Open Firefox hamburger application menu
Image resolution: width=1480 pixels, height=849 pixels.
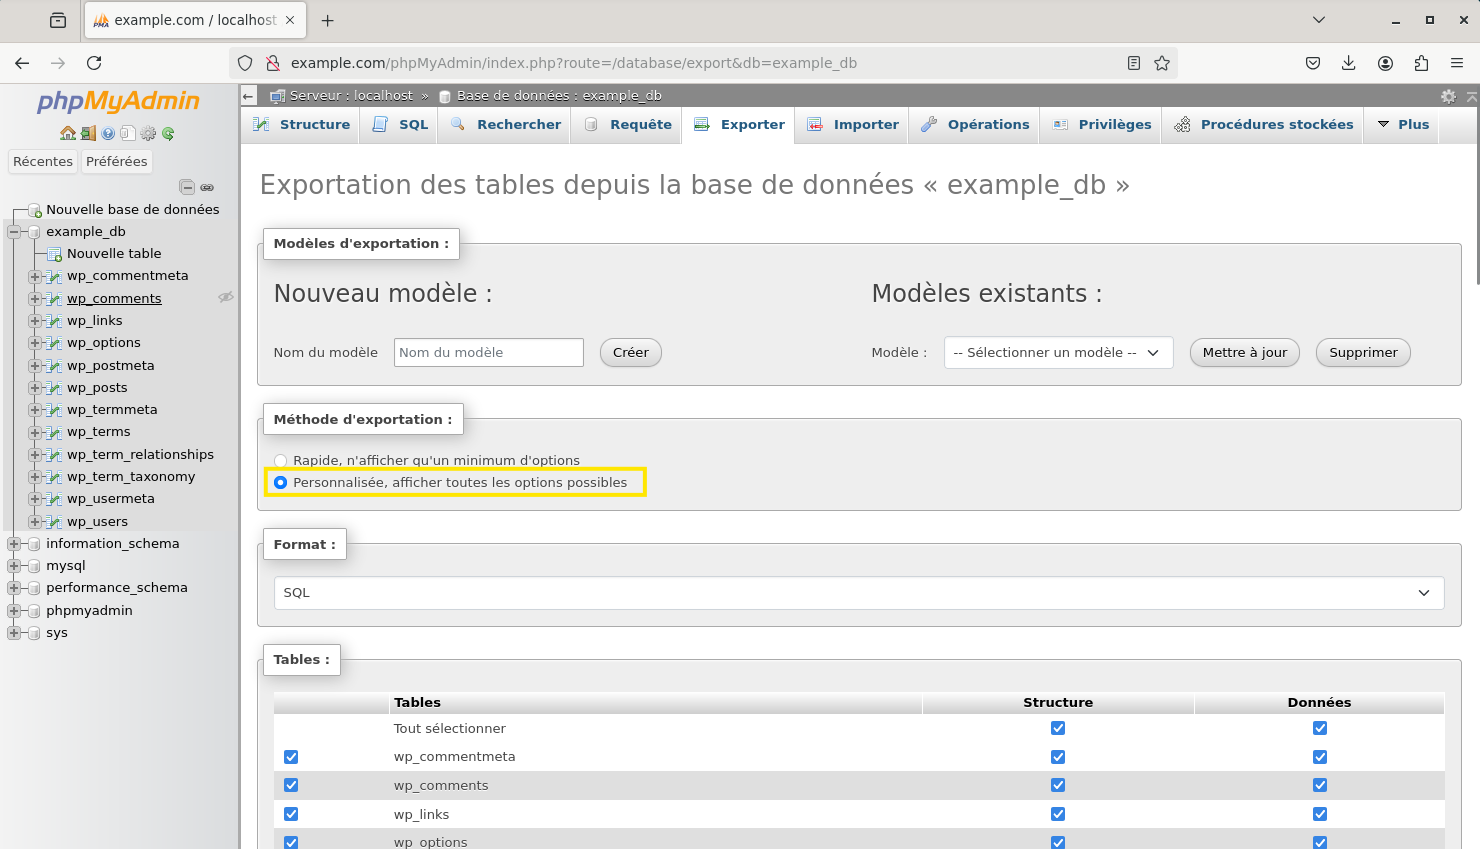pyautogui.click(x=1457, y=63)
